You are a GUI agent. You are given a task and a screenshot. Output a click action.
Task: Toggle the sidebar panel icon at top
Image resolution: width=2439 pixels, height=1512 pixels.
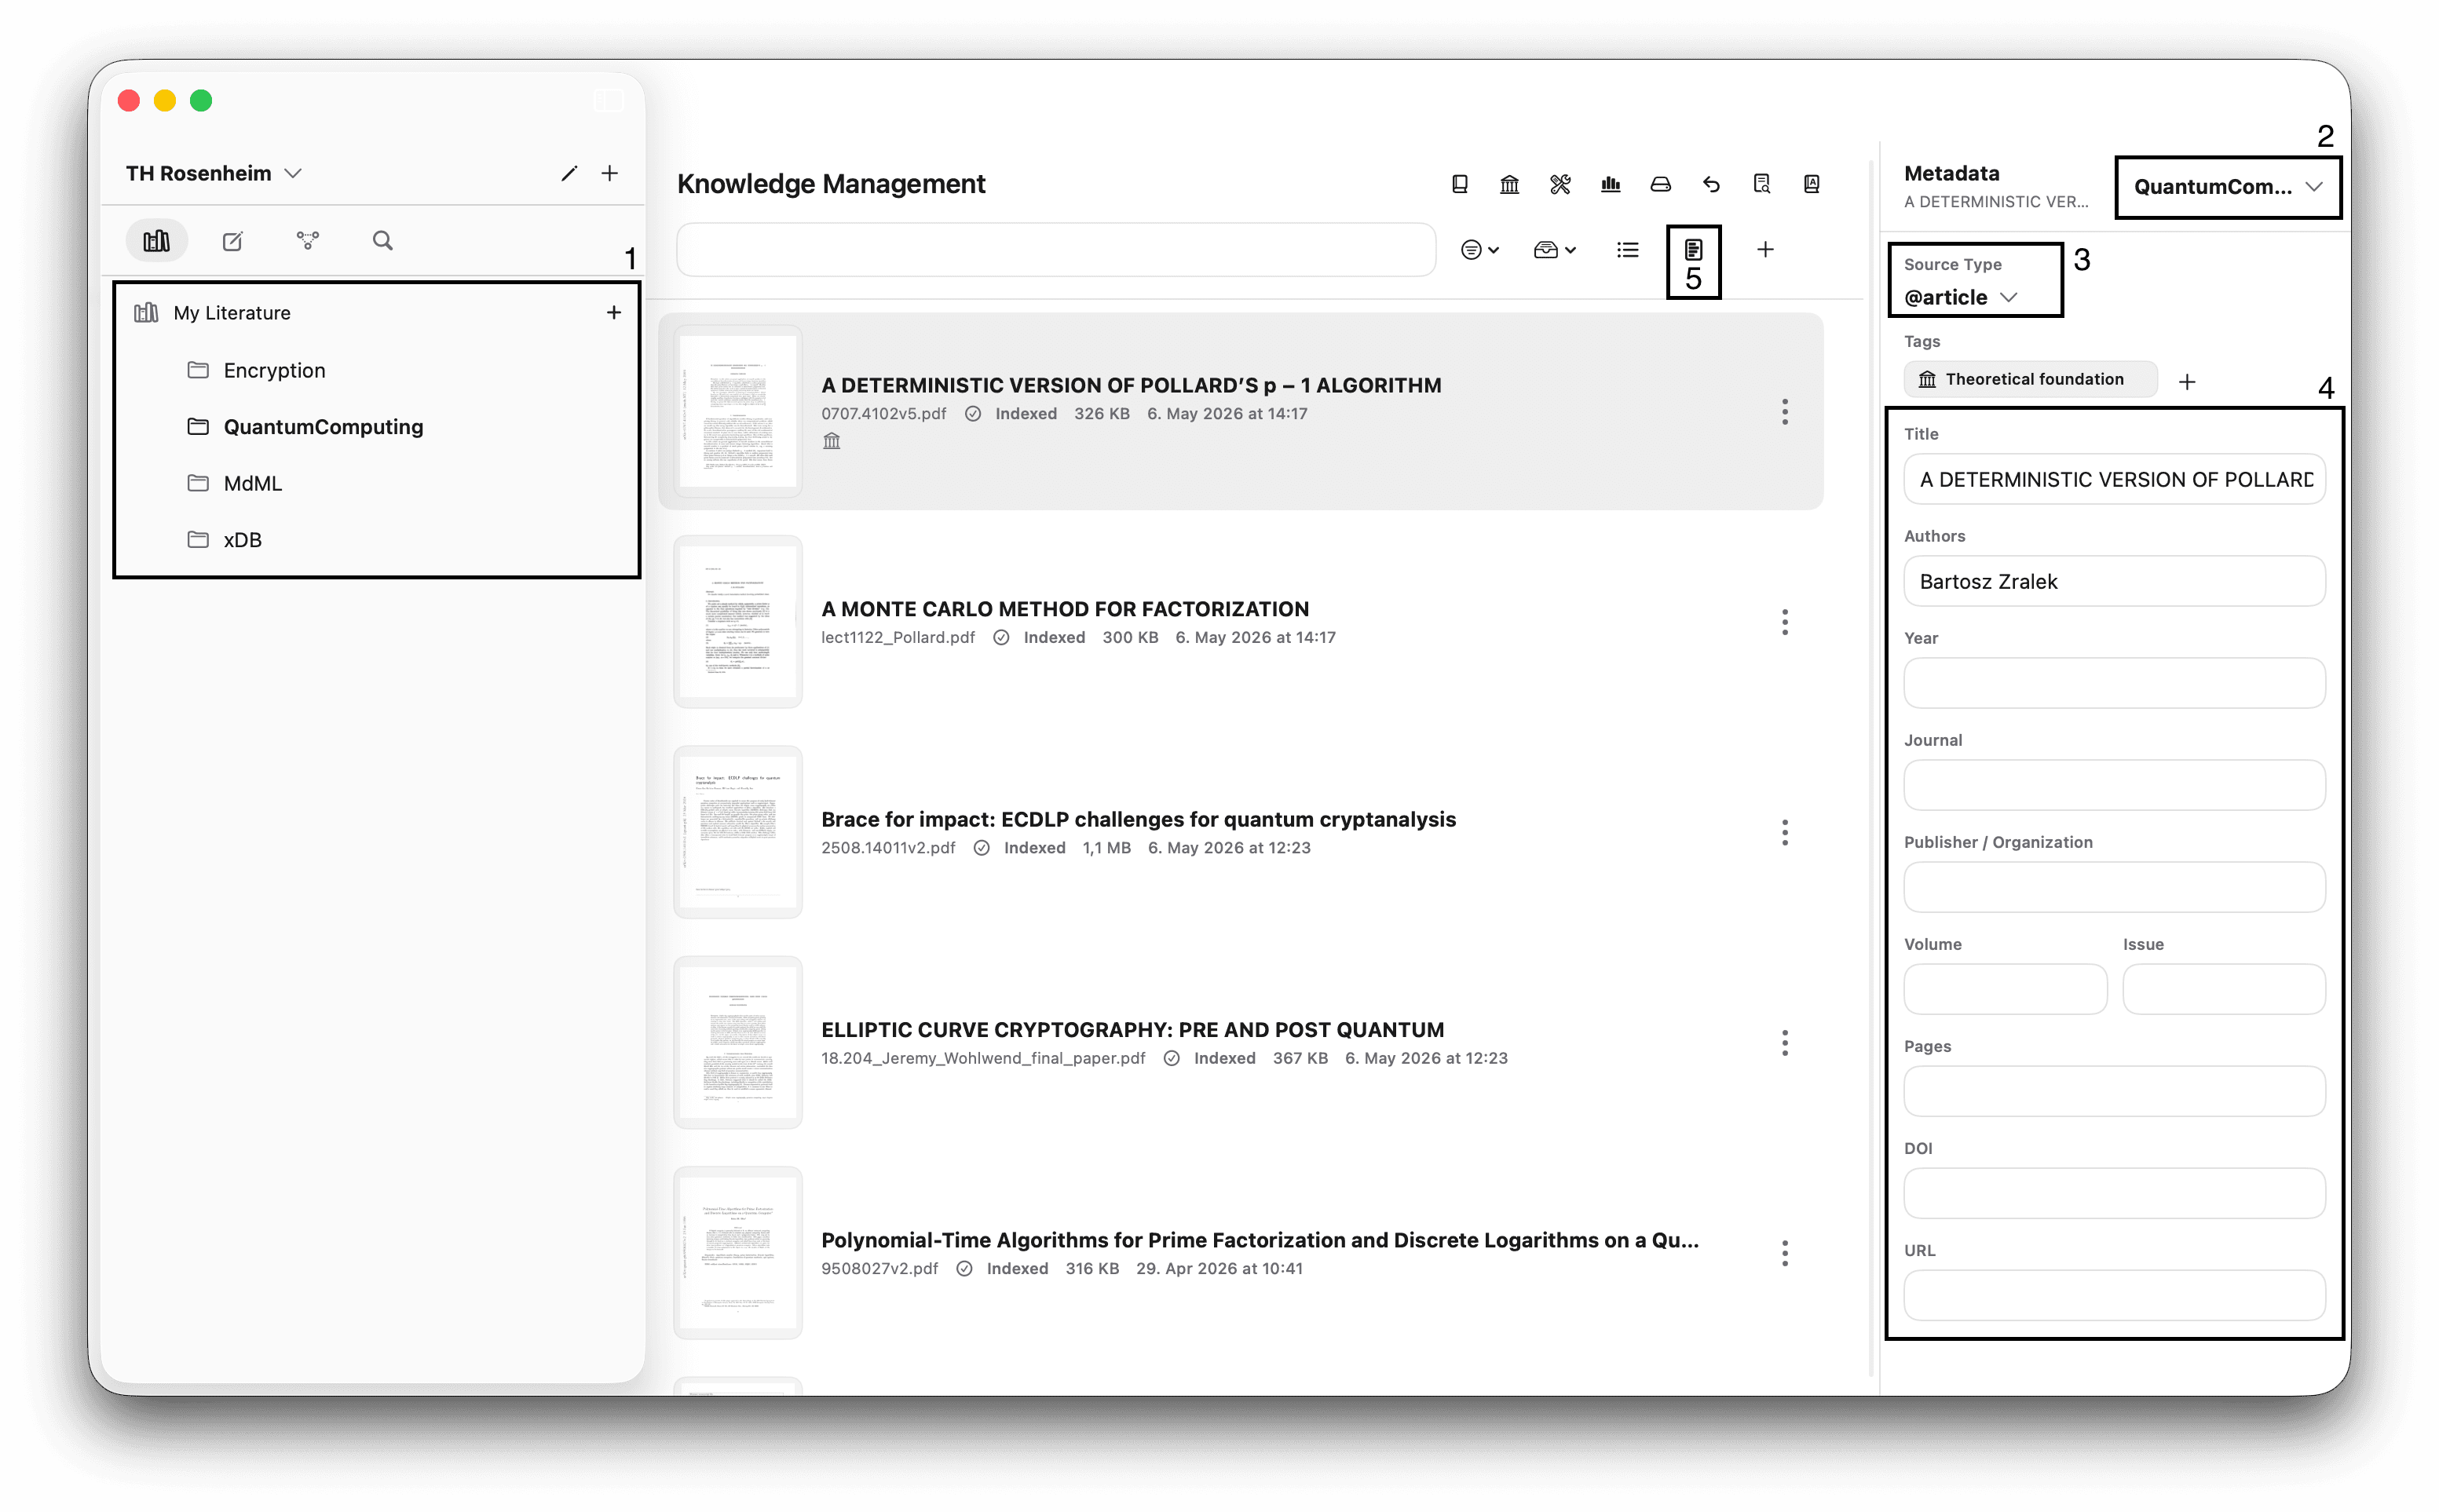click(609, 100)
